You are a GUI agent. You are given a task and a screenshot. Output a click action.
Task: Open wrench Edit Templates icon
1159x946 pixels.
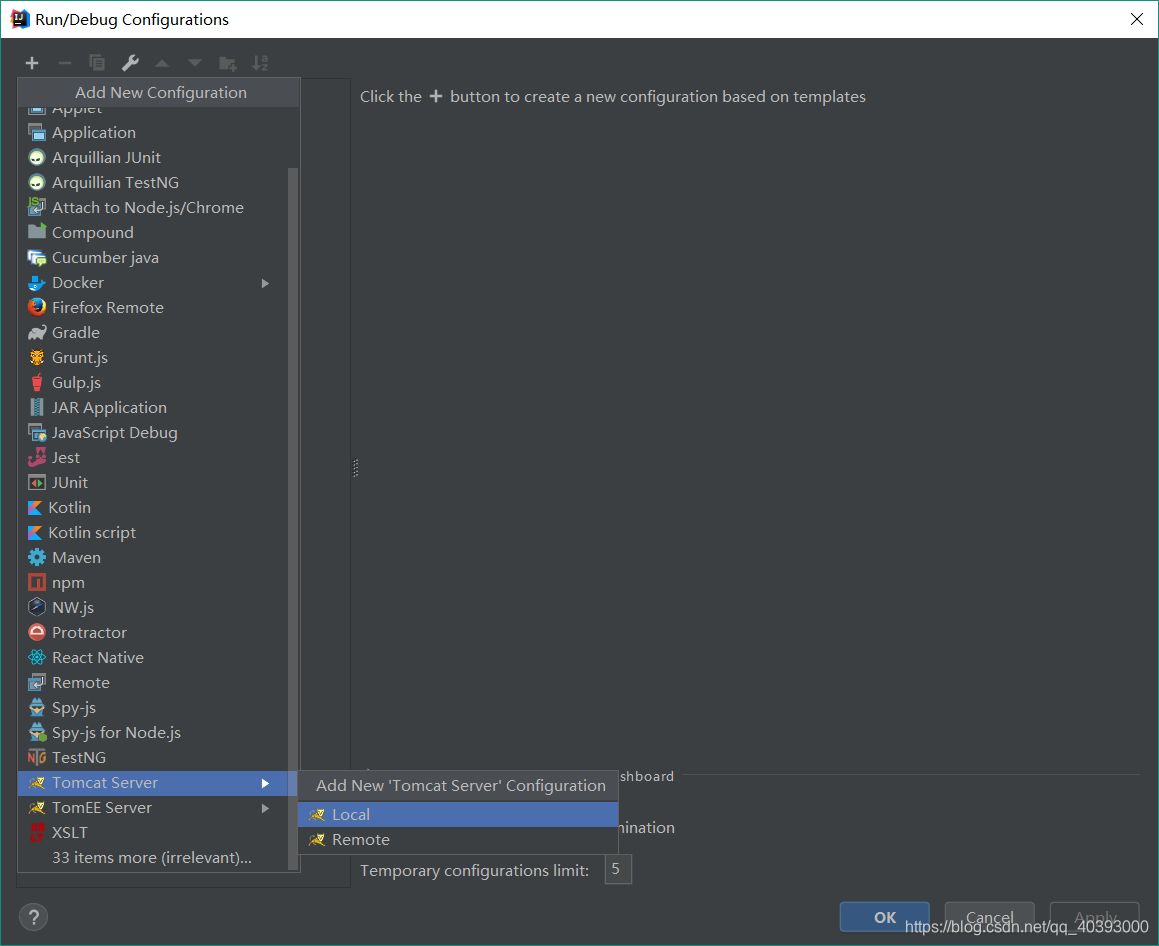tap(130, 64)
